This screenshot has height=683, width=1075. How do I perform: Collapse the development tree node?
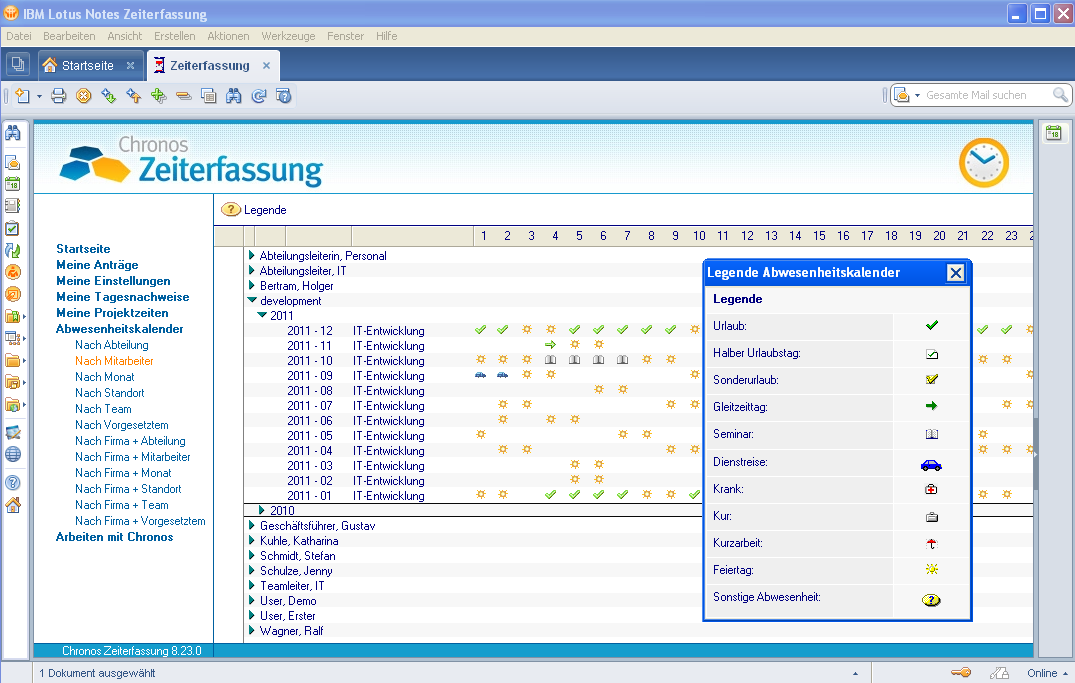click(252, 300)
